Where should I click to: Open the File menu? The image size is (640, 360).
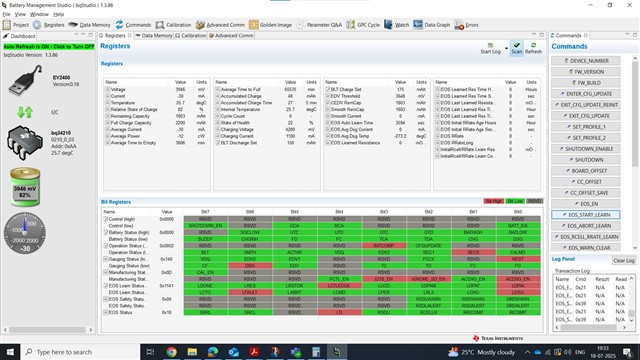[6, 14]
